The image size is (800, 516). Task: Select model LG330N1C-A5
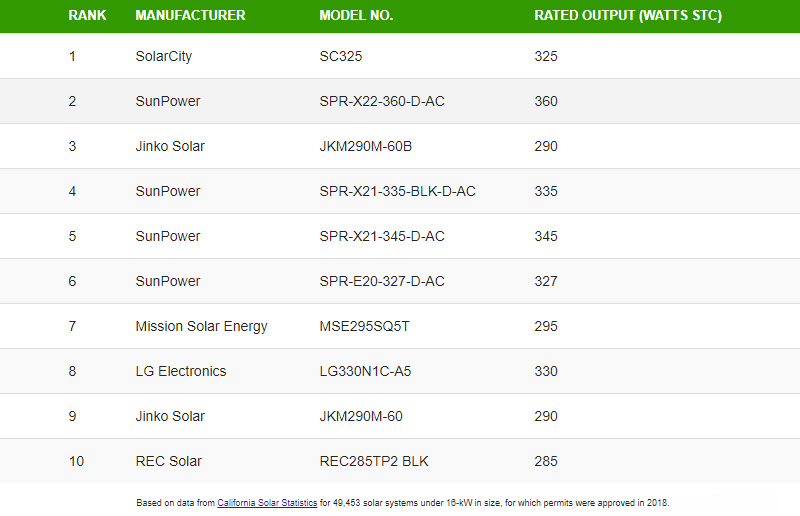pos(365,371)
